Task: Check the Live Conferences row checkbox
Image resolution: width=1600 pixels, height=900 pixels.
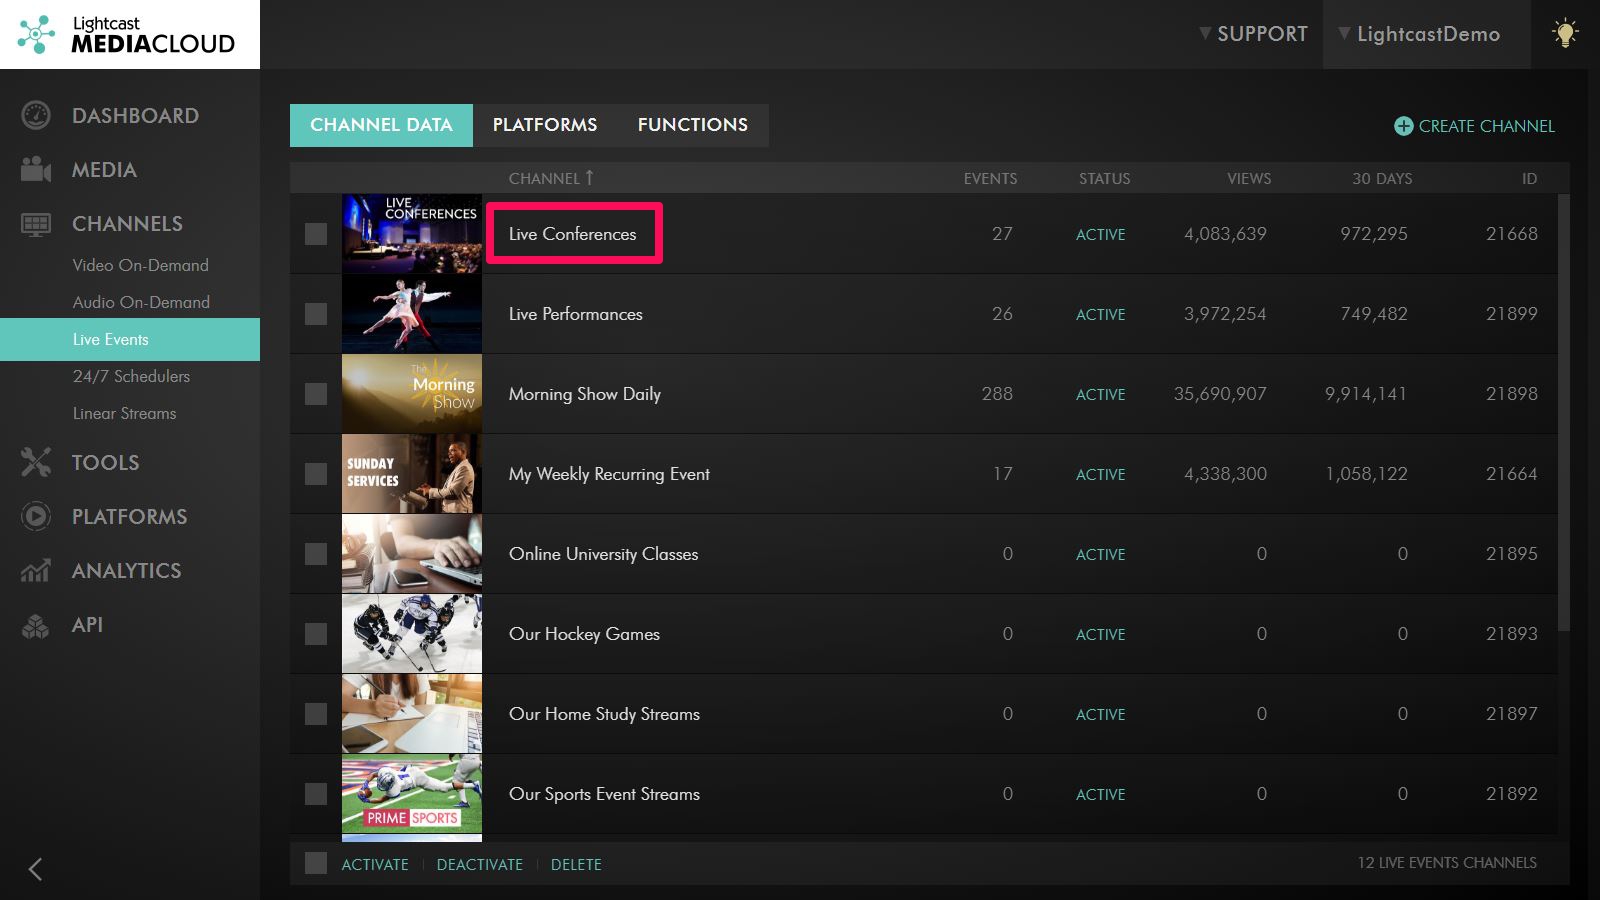Action: click(316, 234)
